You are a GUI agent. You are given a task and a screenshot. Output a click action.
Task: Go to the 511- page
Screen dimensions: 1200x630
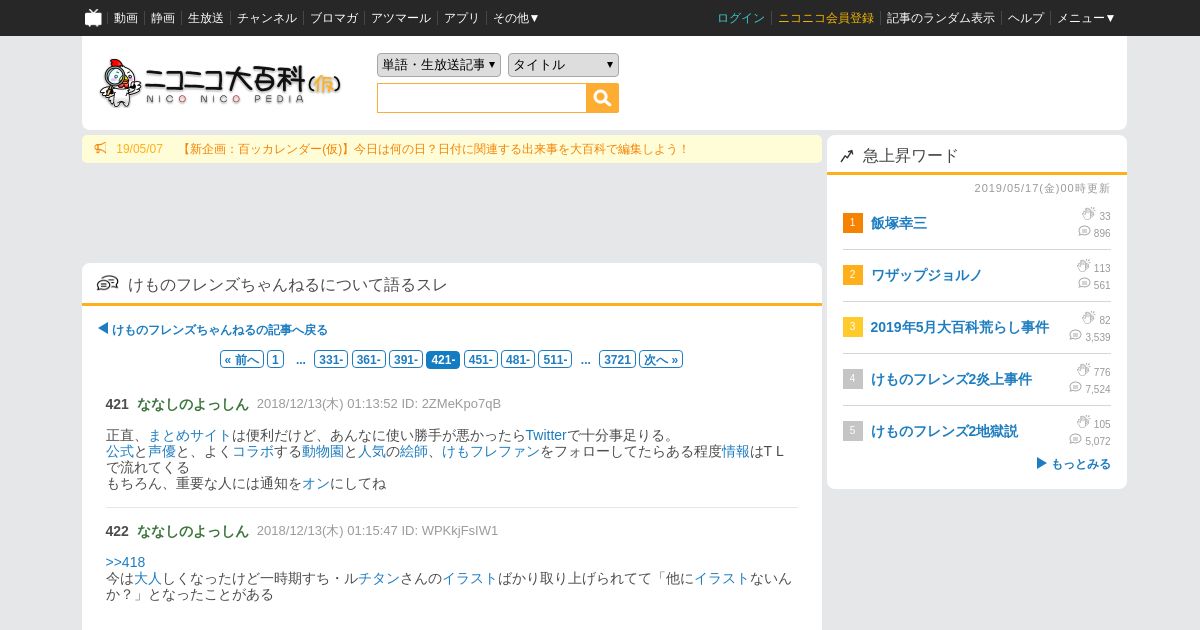[x=555, y=360]
